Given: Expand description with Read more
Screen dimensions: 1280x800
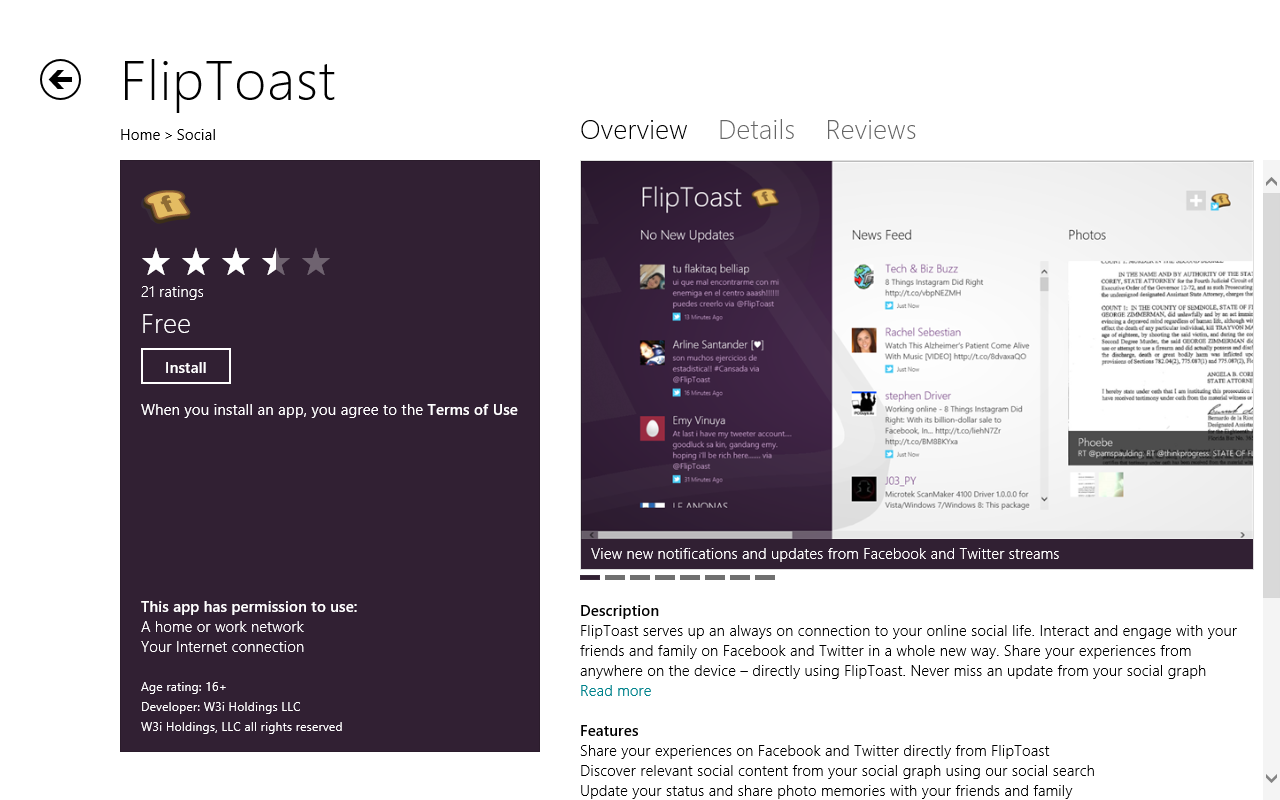Looking at the screenshot, I should click(615, 691).
